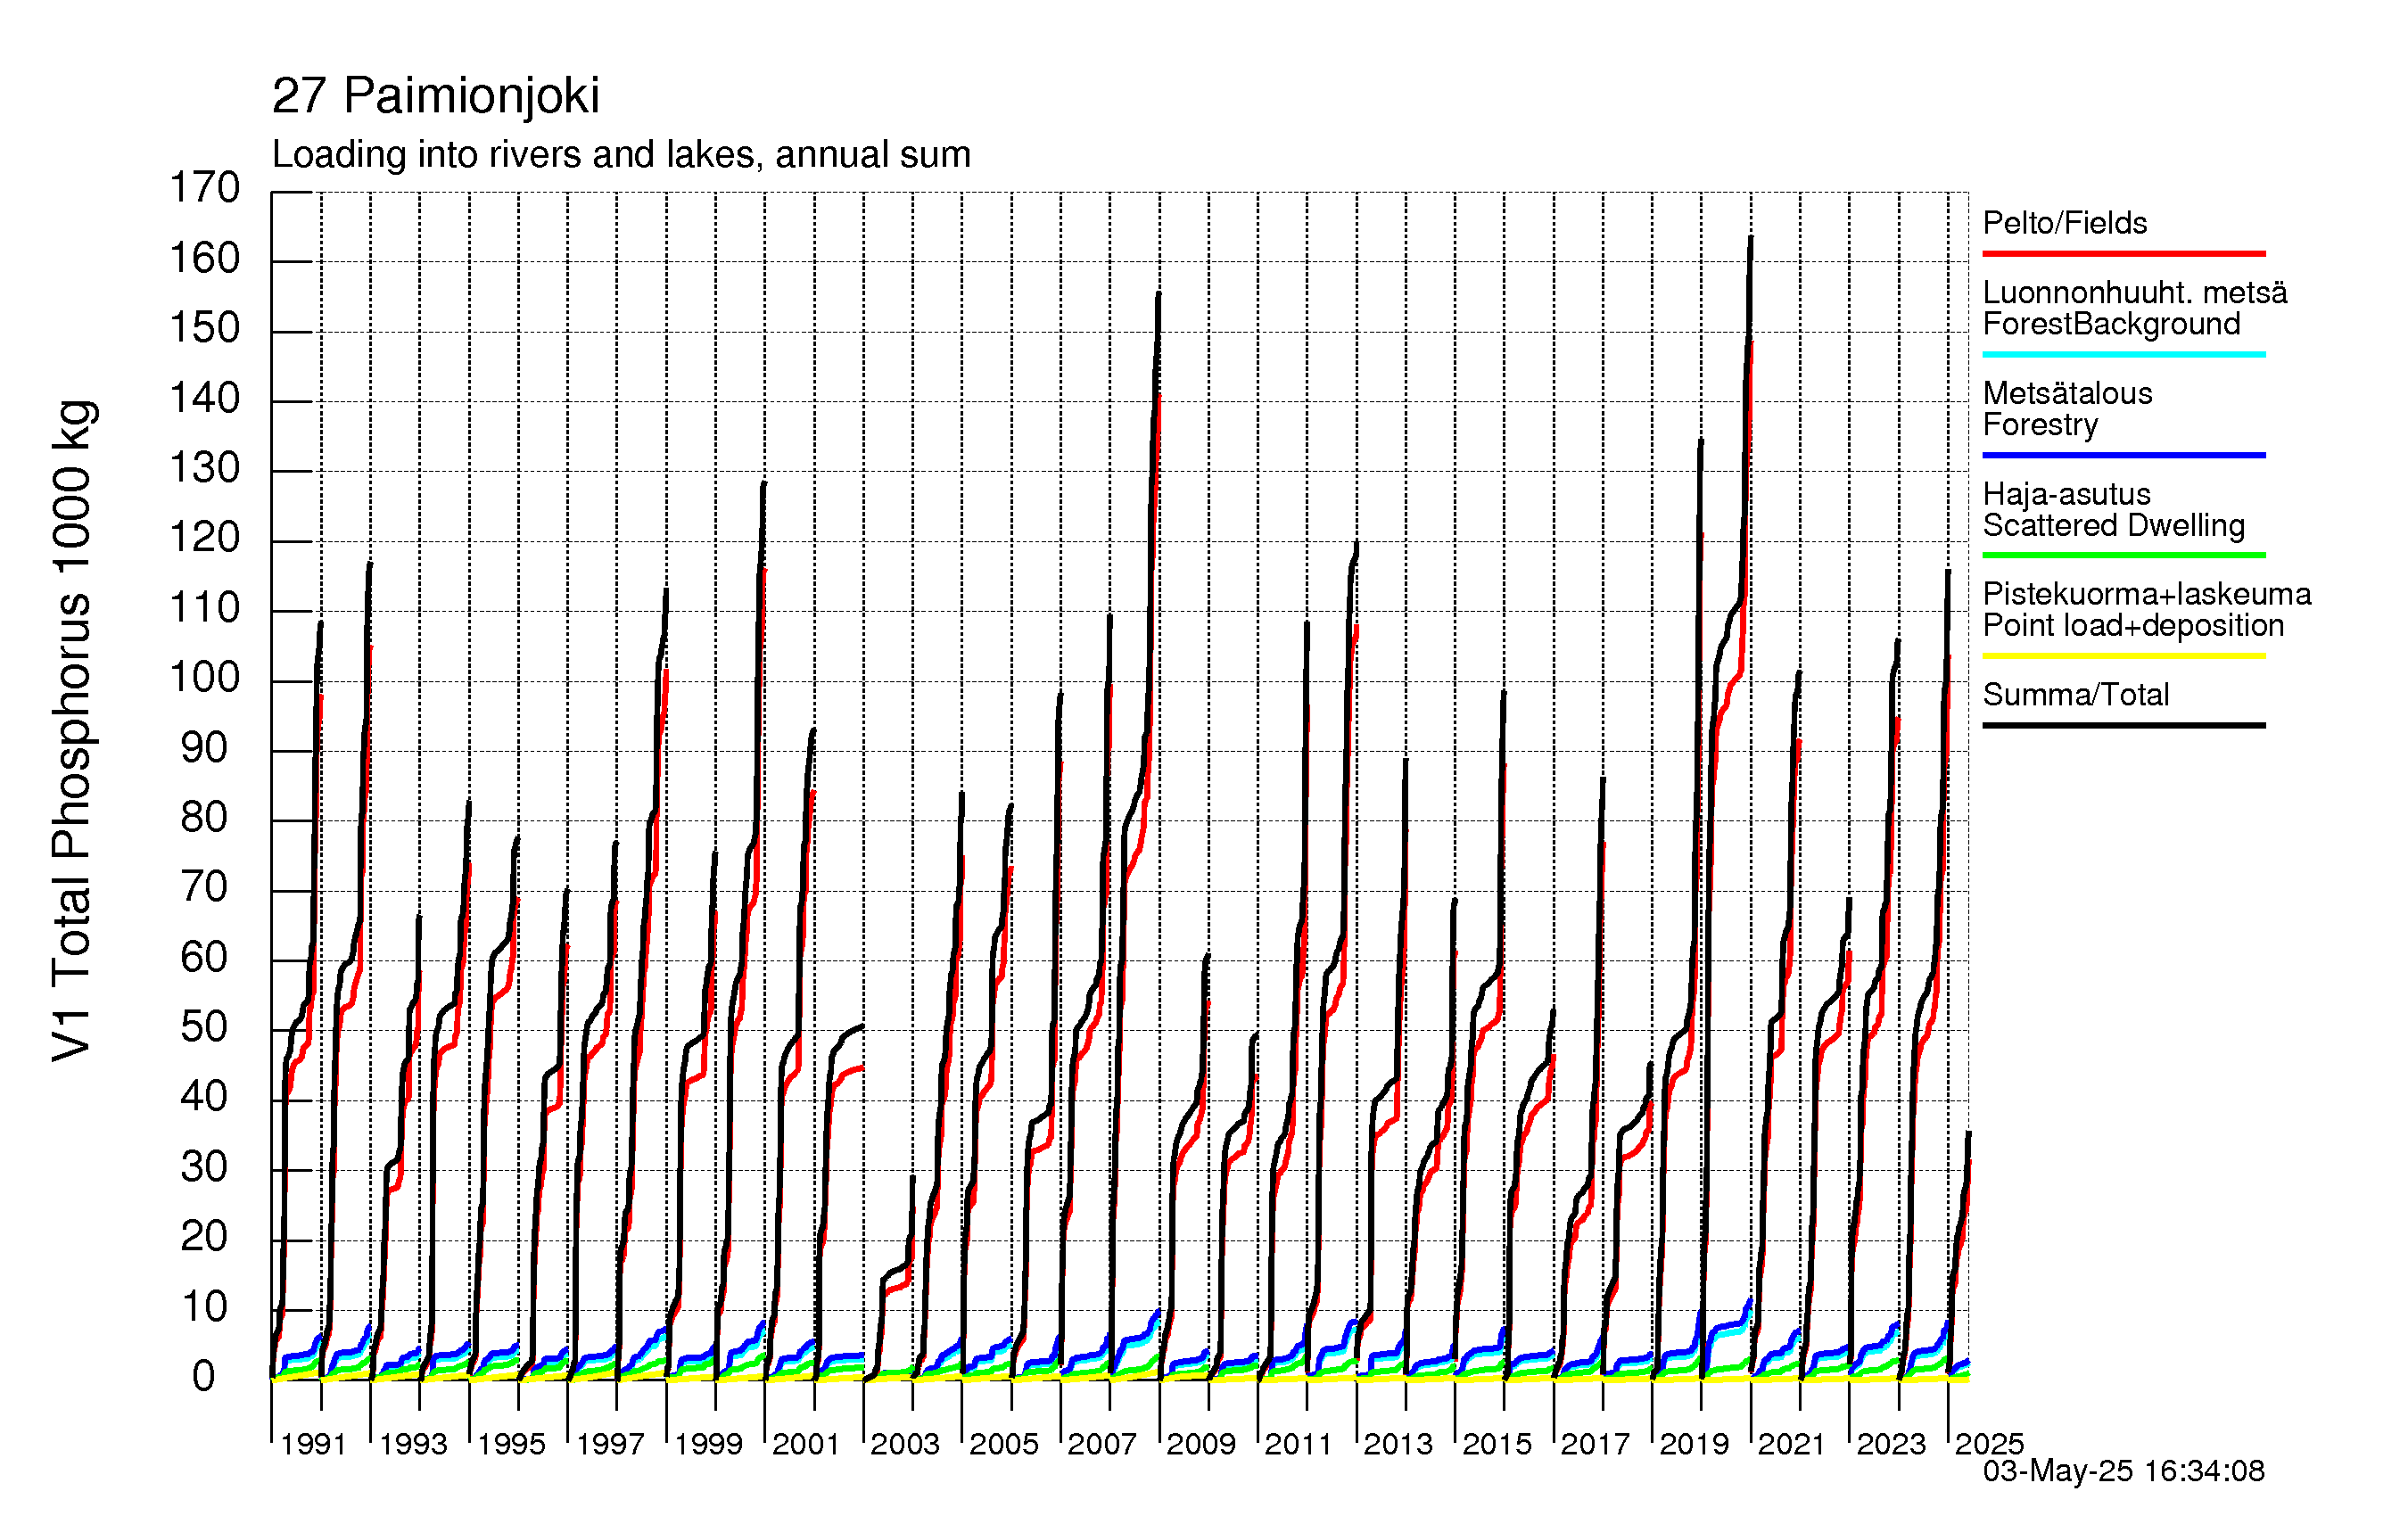Click the y-axis value 20
2408x1516 pixels.
pyautogui.click(x=204, y=1237)
